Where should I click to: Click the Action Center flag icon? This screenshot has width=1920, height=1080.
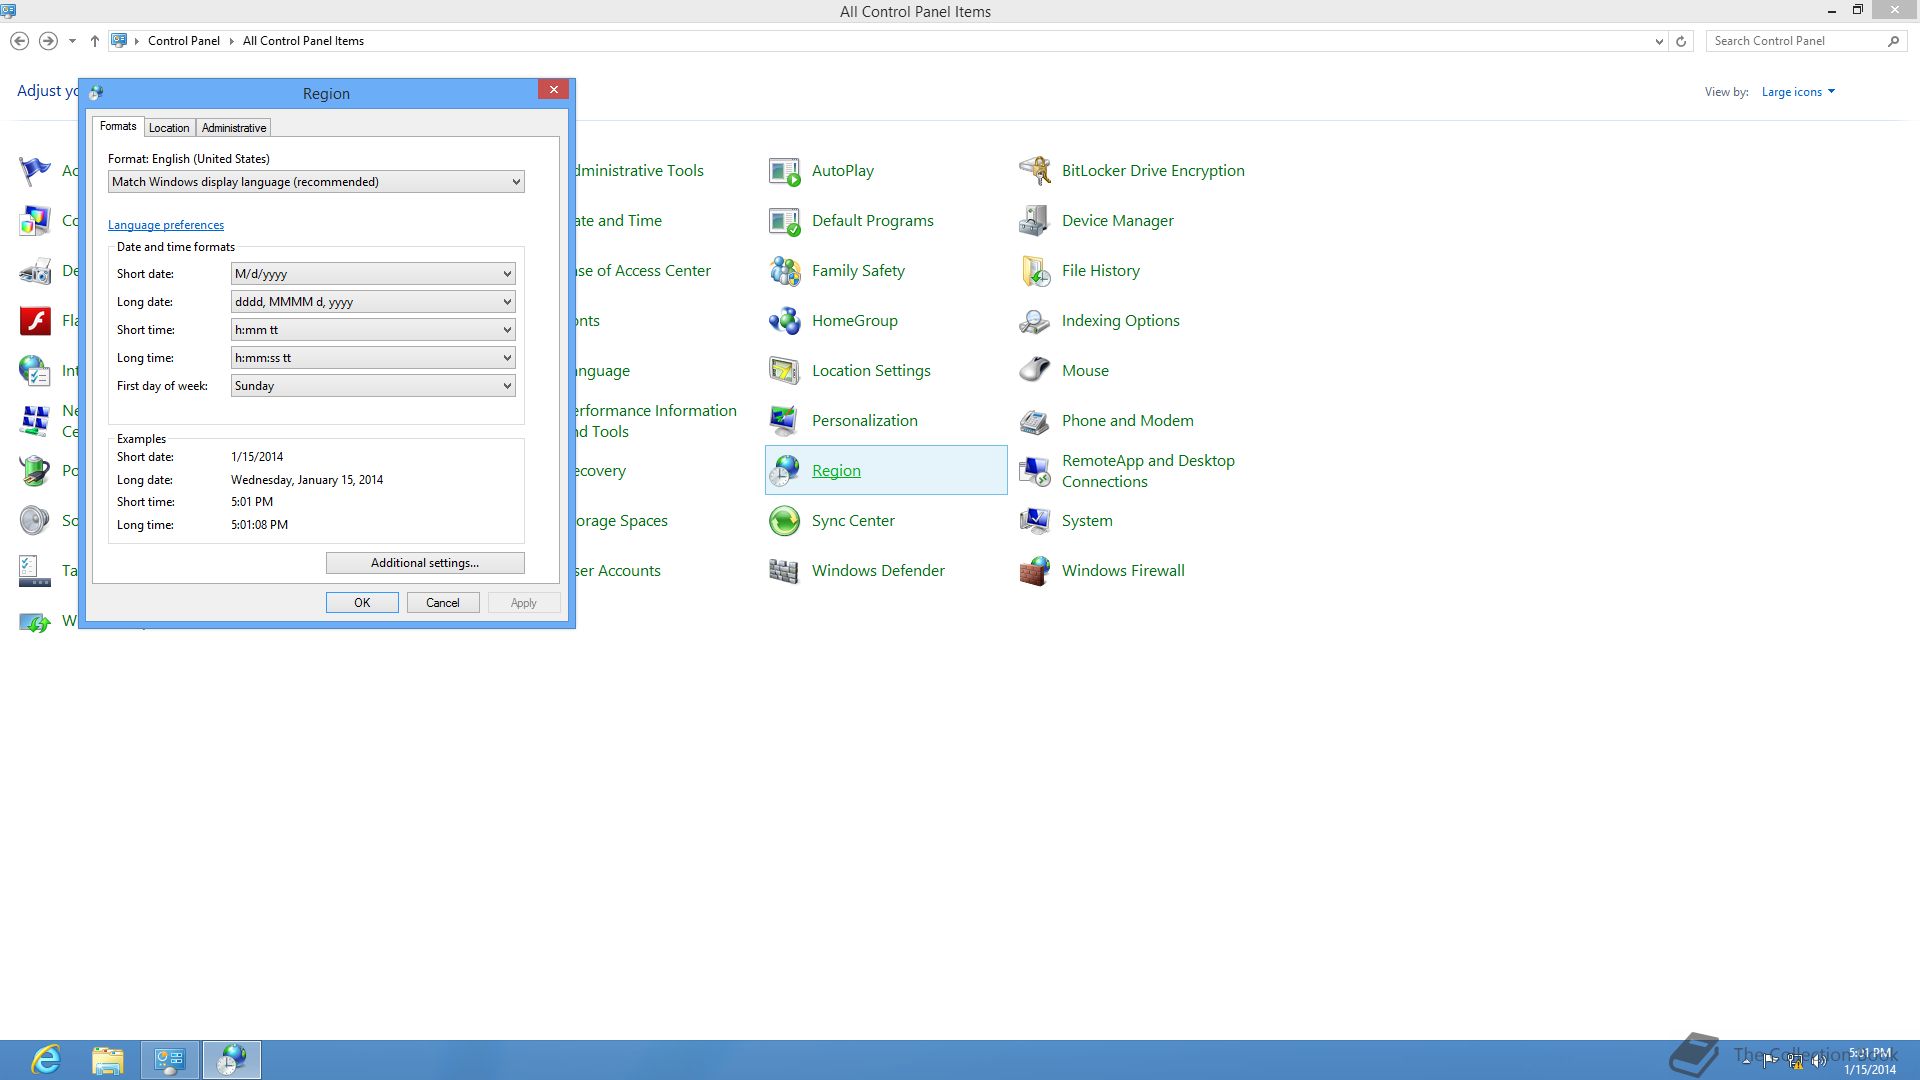[1770, 1061]
